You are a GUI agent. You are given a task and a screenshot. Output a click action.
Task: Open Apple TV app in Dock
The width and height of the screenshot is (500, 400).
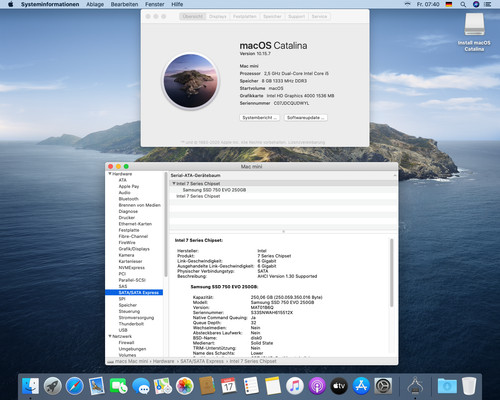[x=339, y=386]
